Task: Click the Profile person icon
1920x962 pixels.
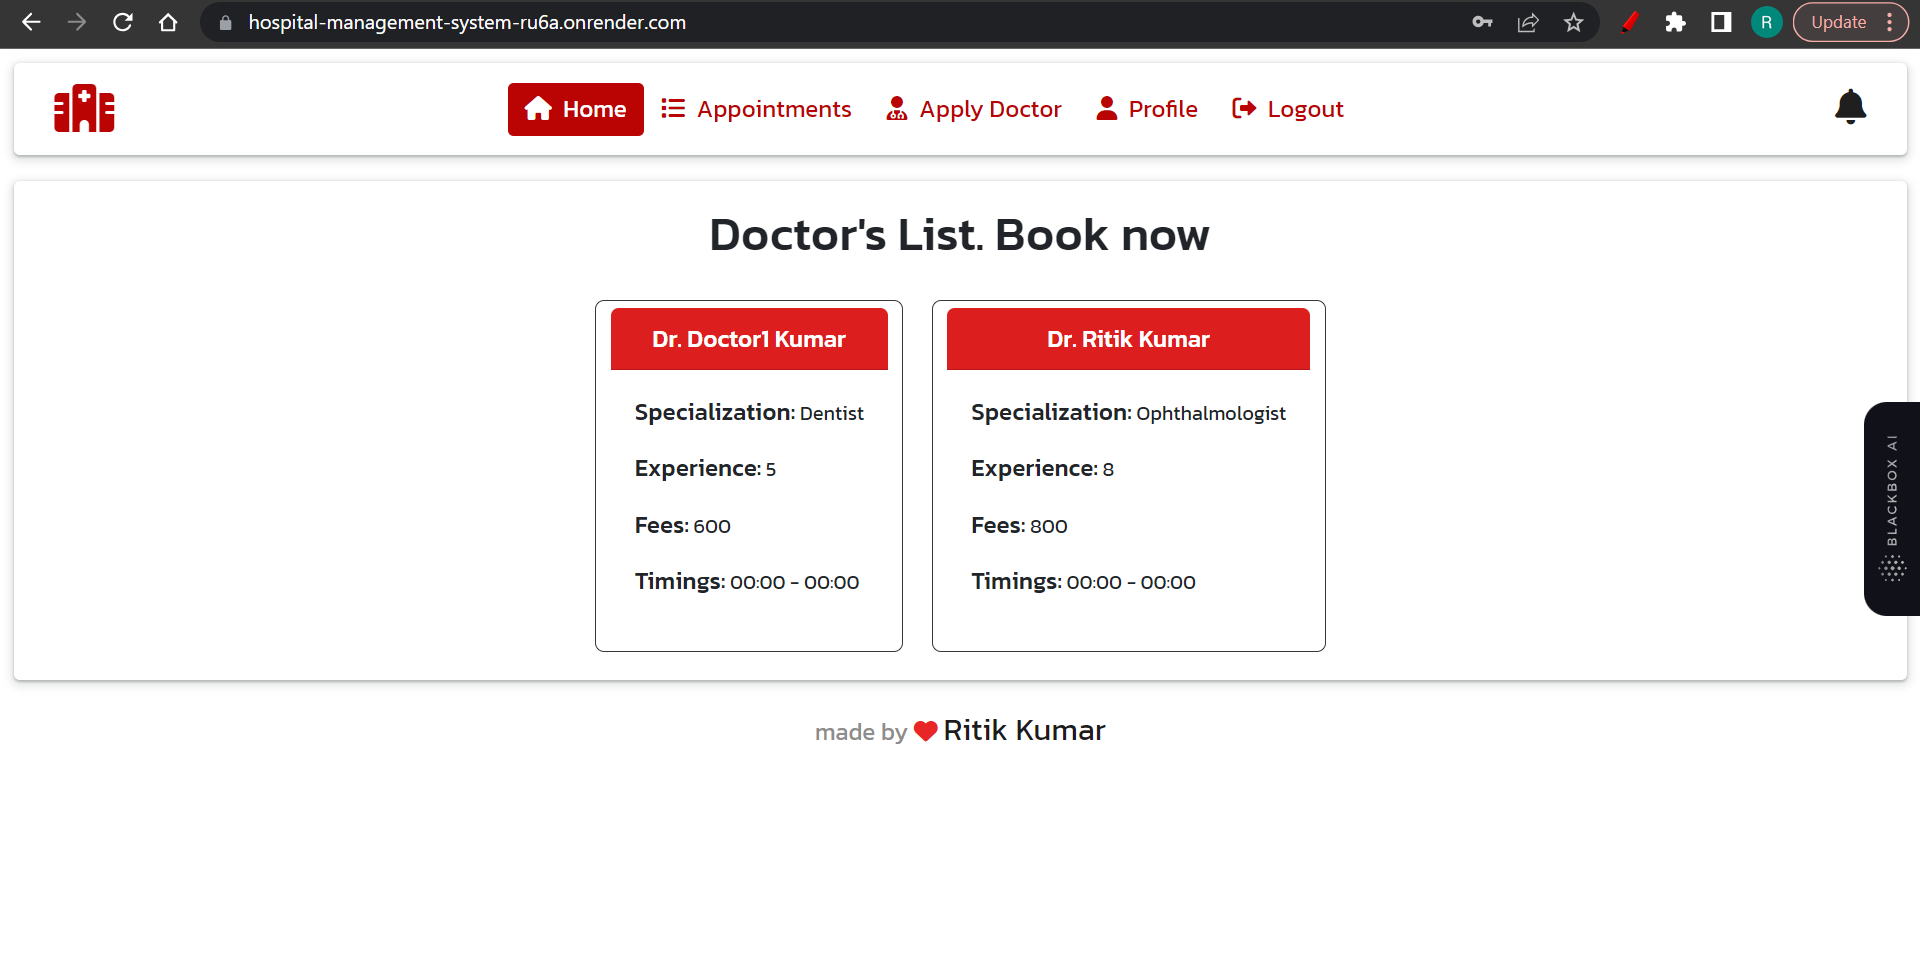Action: coord(1107,107)
